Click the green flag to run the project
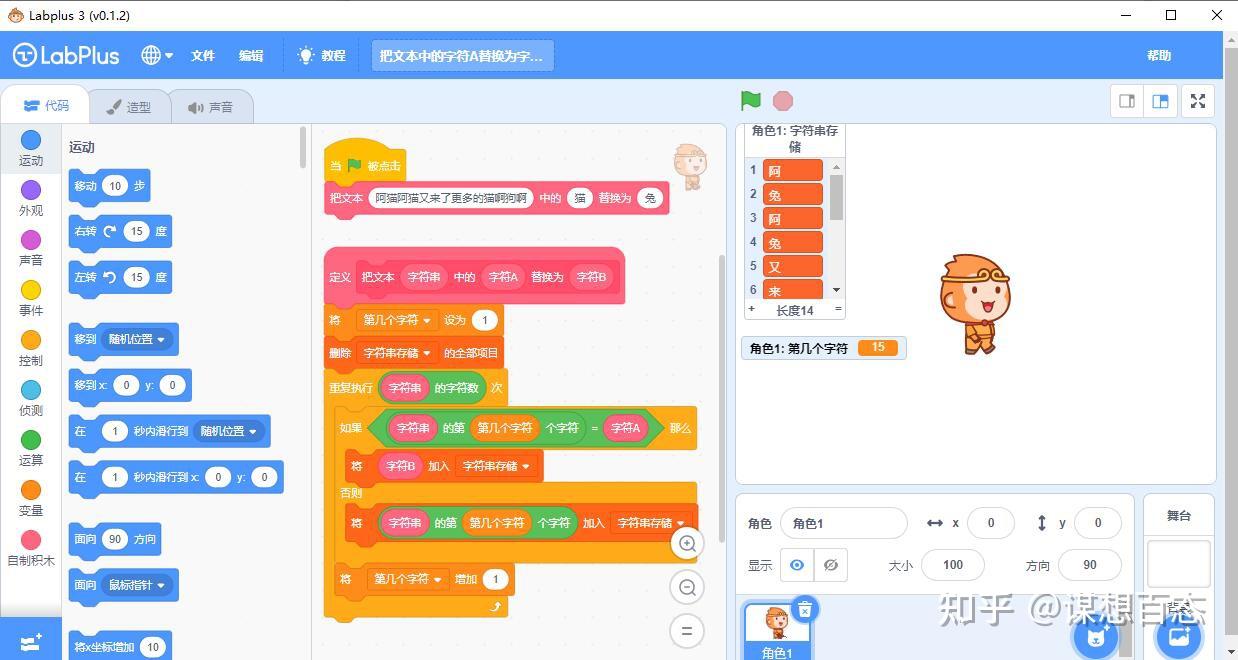Screen dimensions: 1238x660 pos(749,100)
